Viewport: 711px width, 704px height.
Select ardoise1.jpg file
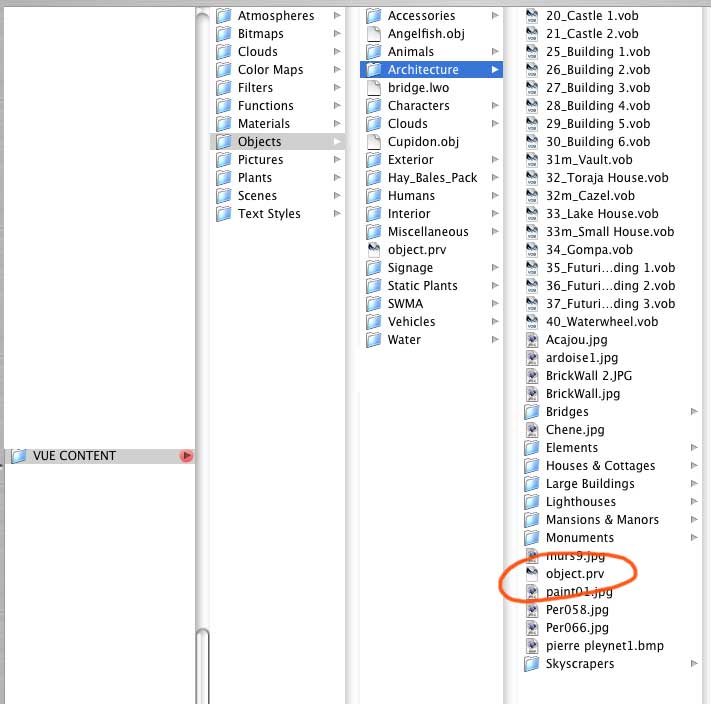pos(582,358)
